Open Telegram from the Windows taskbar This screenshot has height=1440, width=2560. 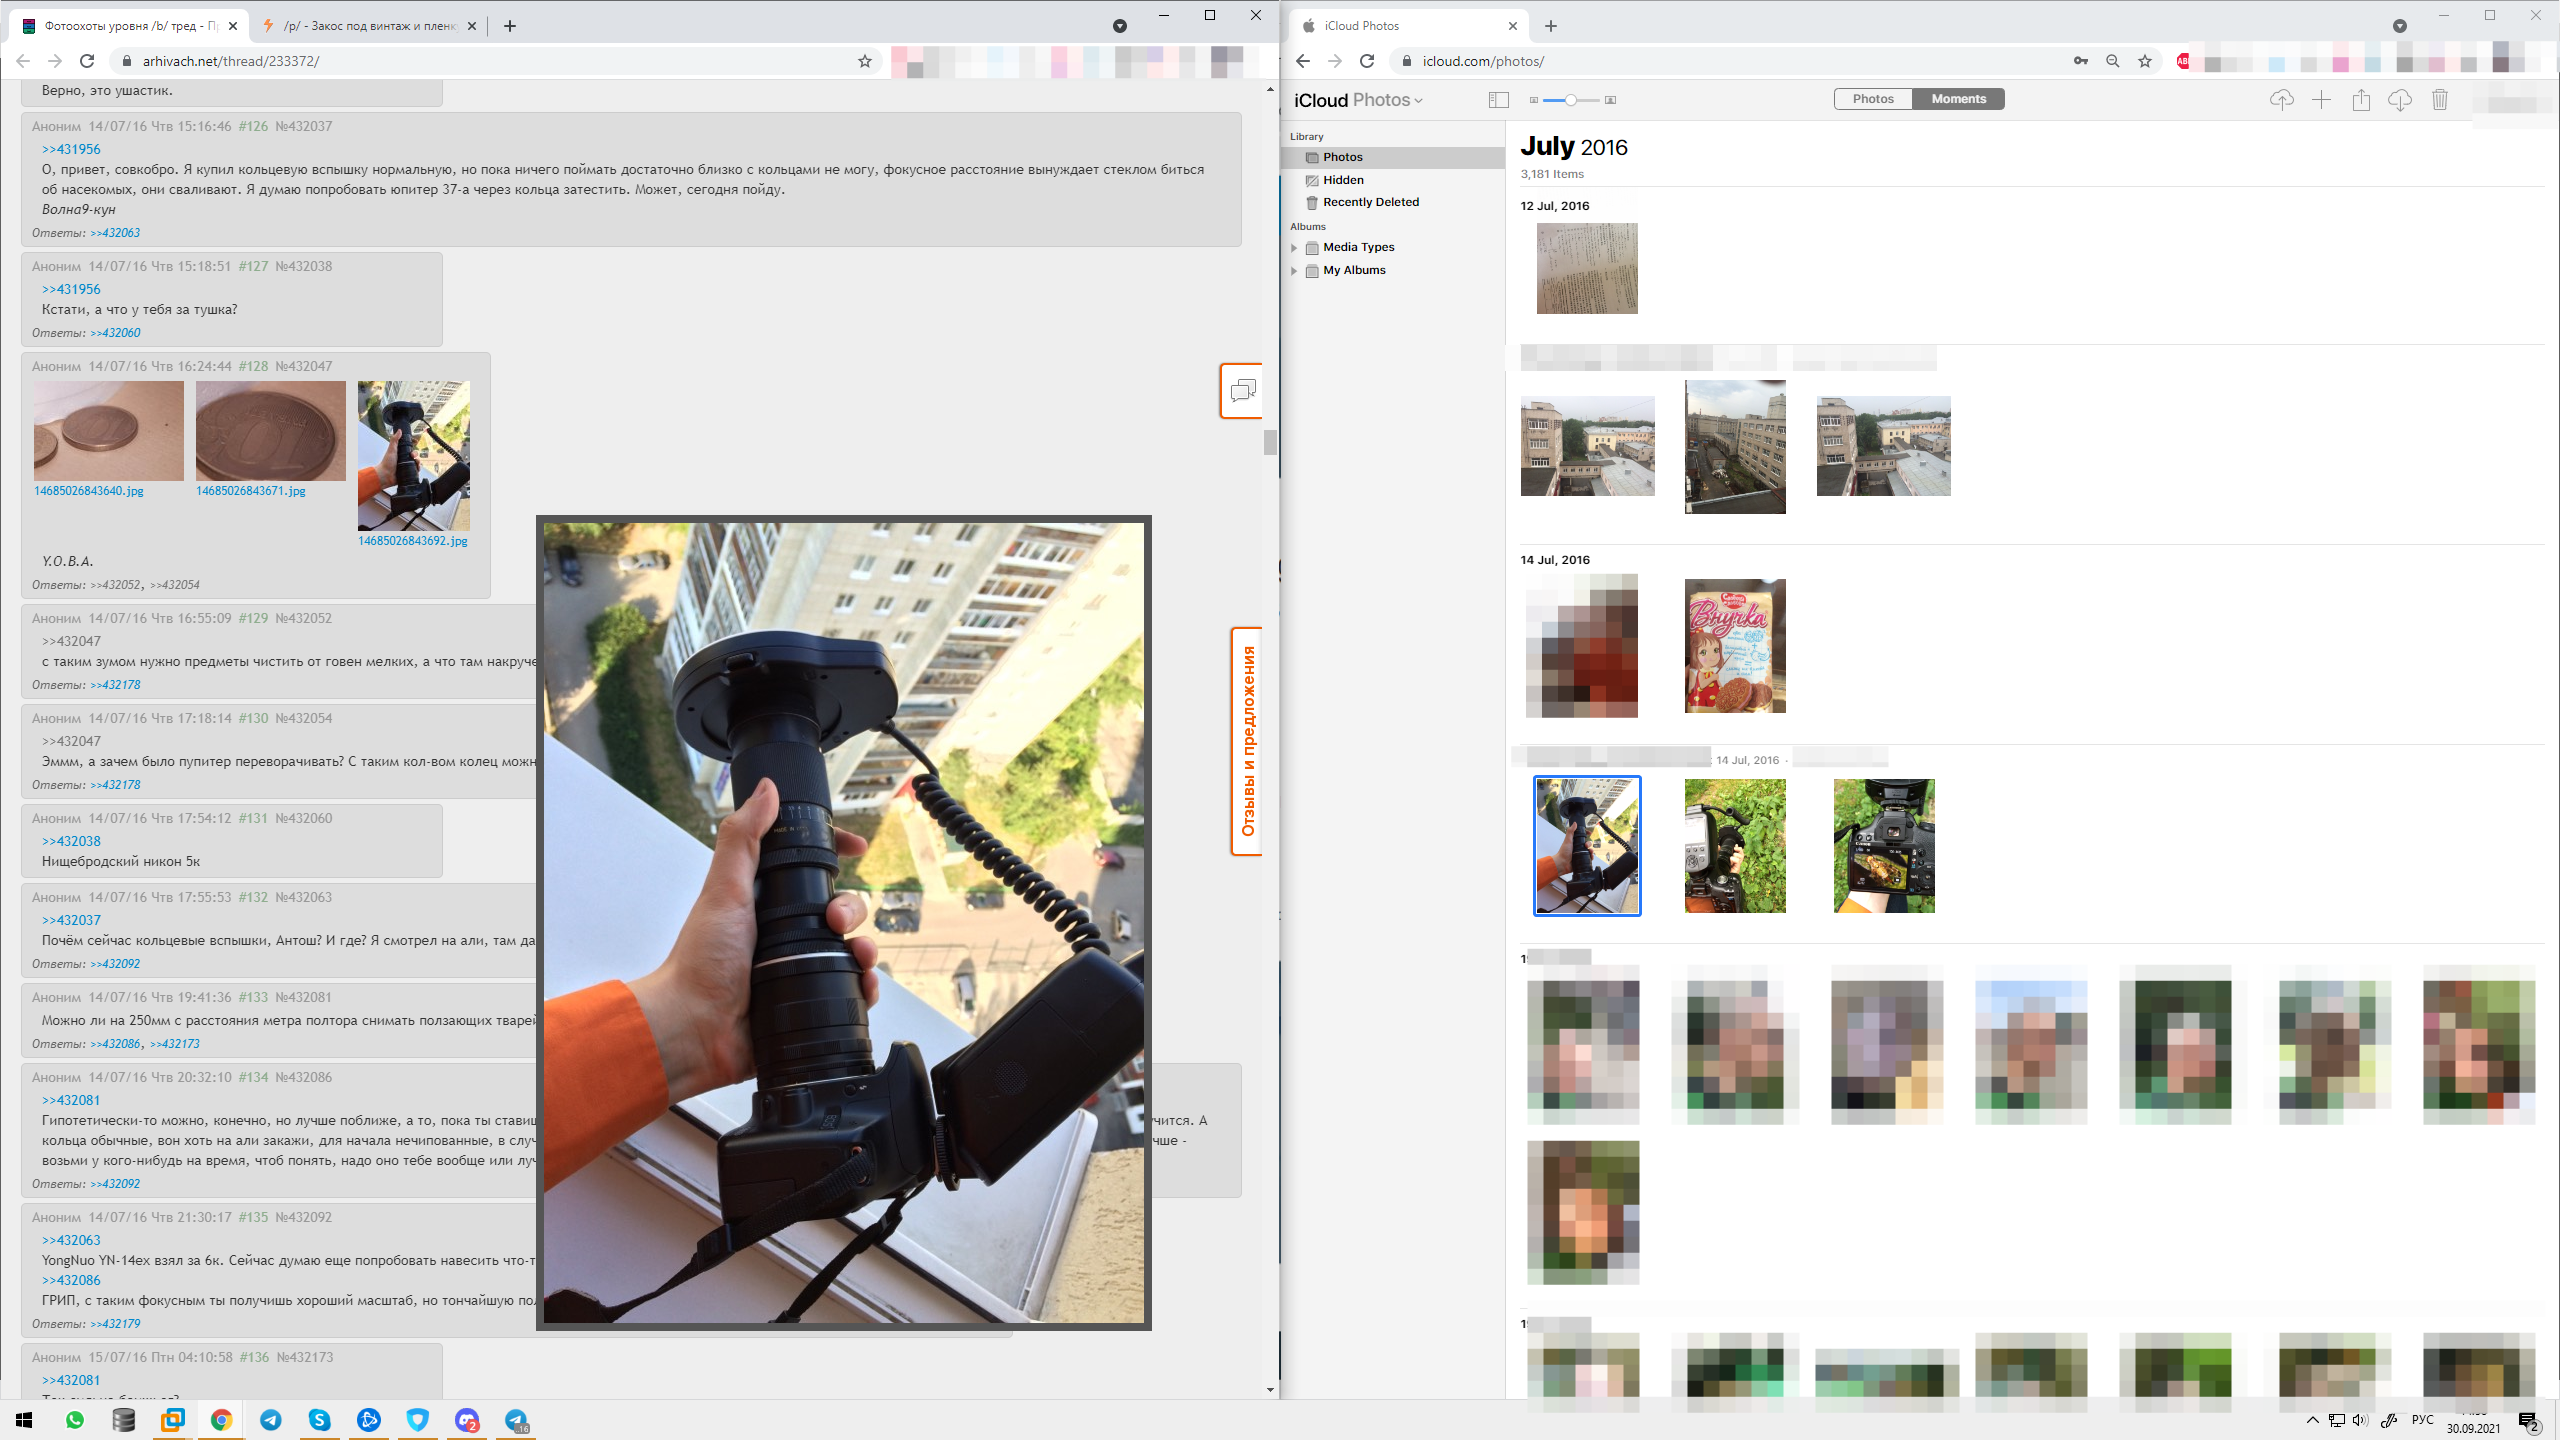coord(271,1420)
